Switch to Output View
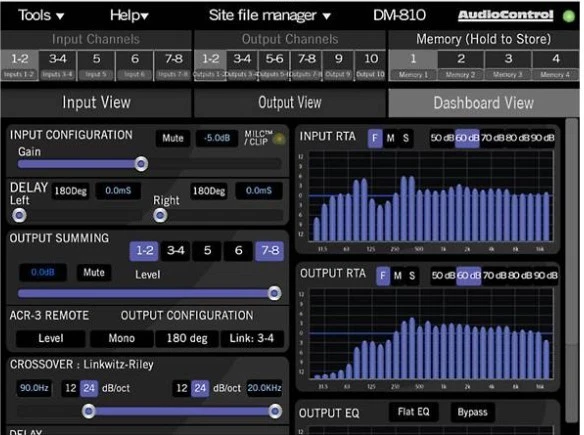 pyautogui.click(x=290, y=102)
